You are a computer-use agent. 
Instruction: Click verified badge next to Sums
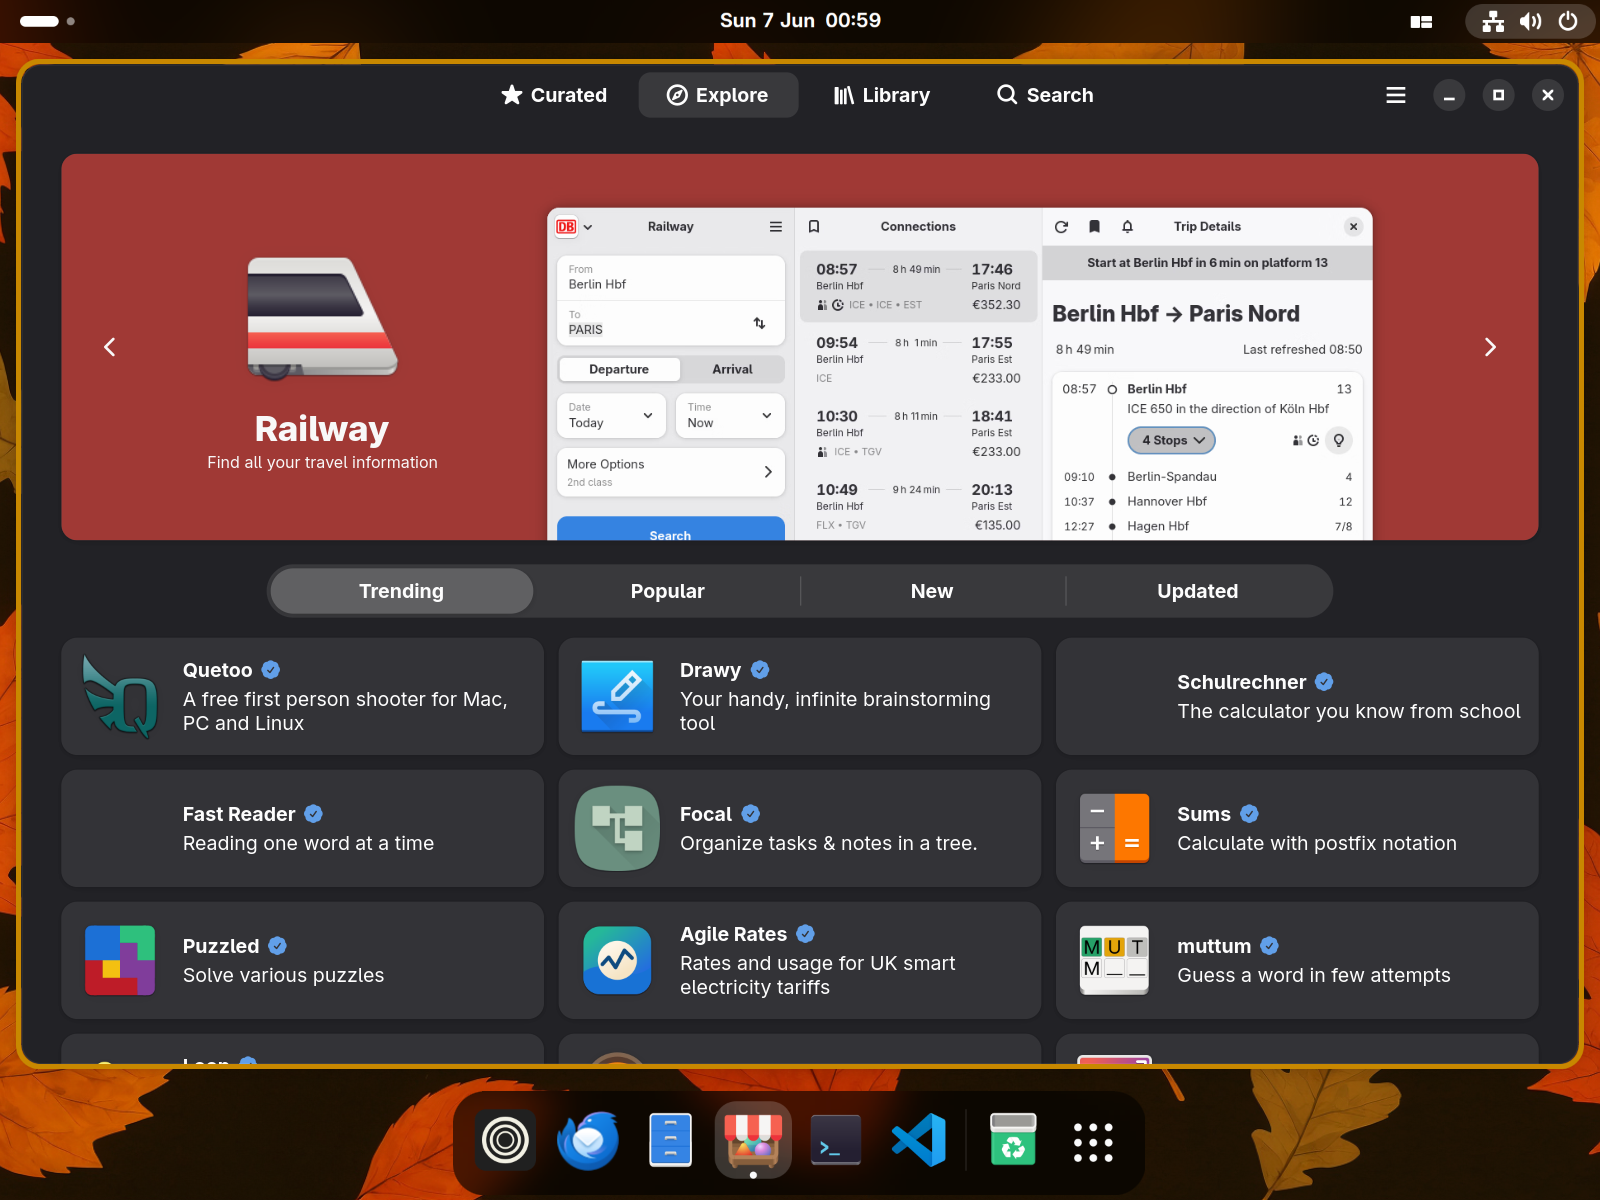click(x=1249, y=814)
